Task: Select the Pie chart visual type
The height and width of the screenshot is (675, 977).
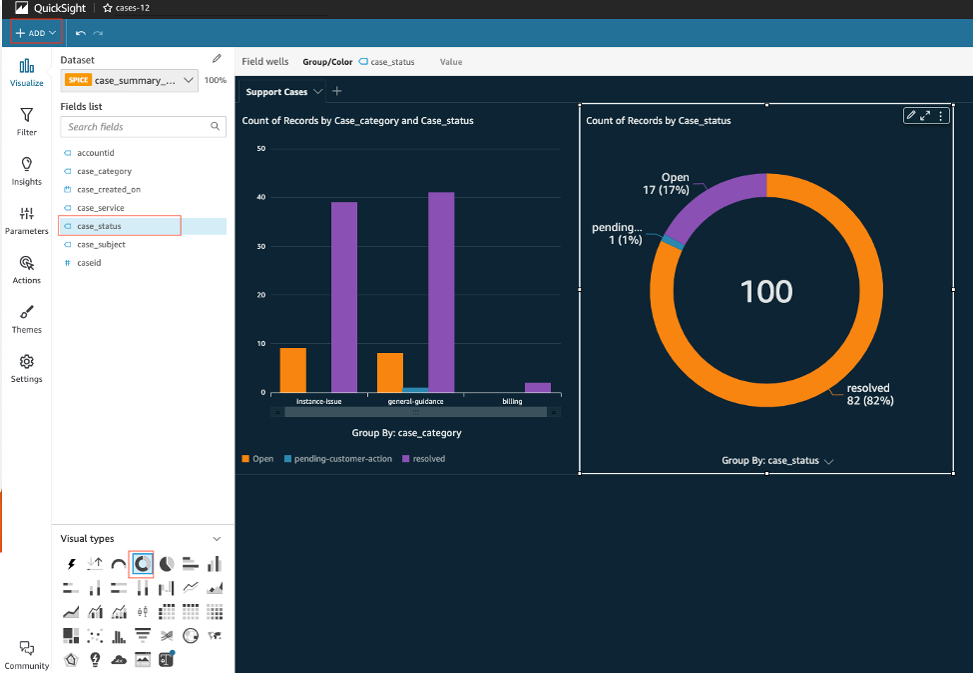Action: click(x=166, y=564)
